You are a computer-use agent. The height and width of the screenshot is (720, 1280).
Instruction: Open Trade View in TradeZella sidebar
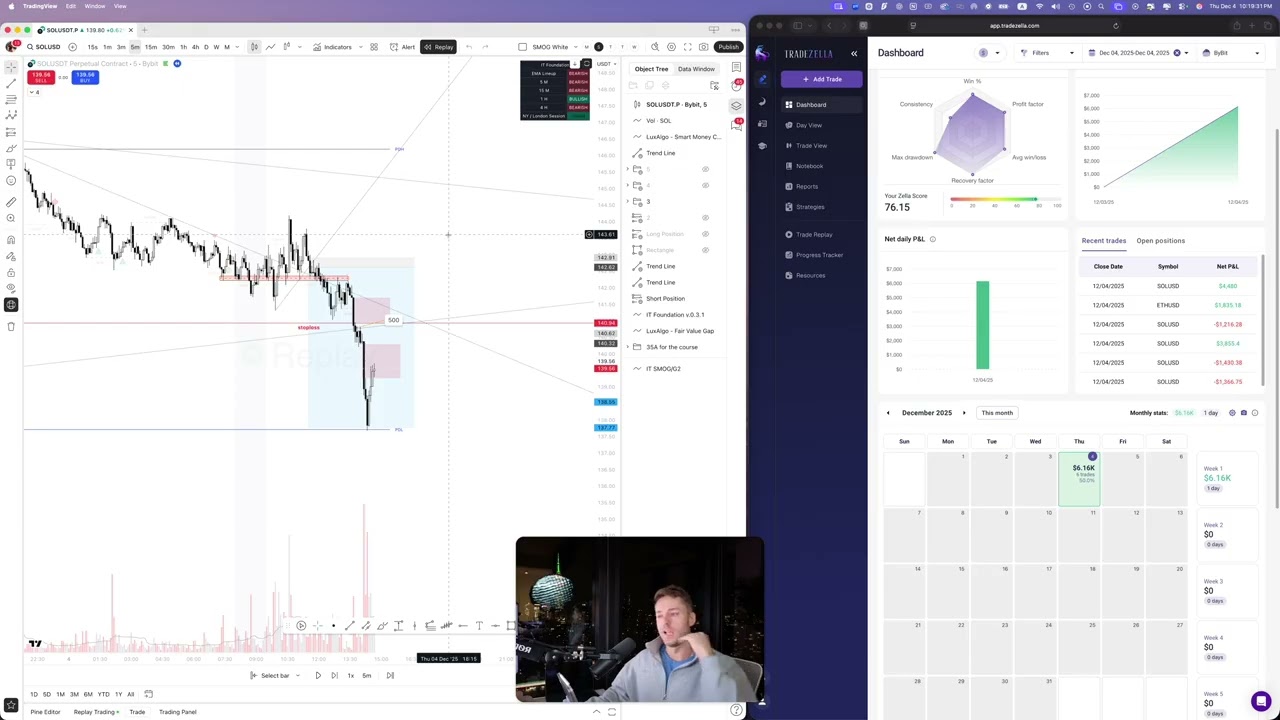click(811, 145)
